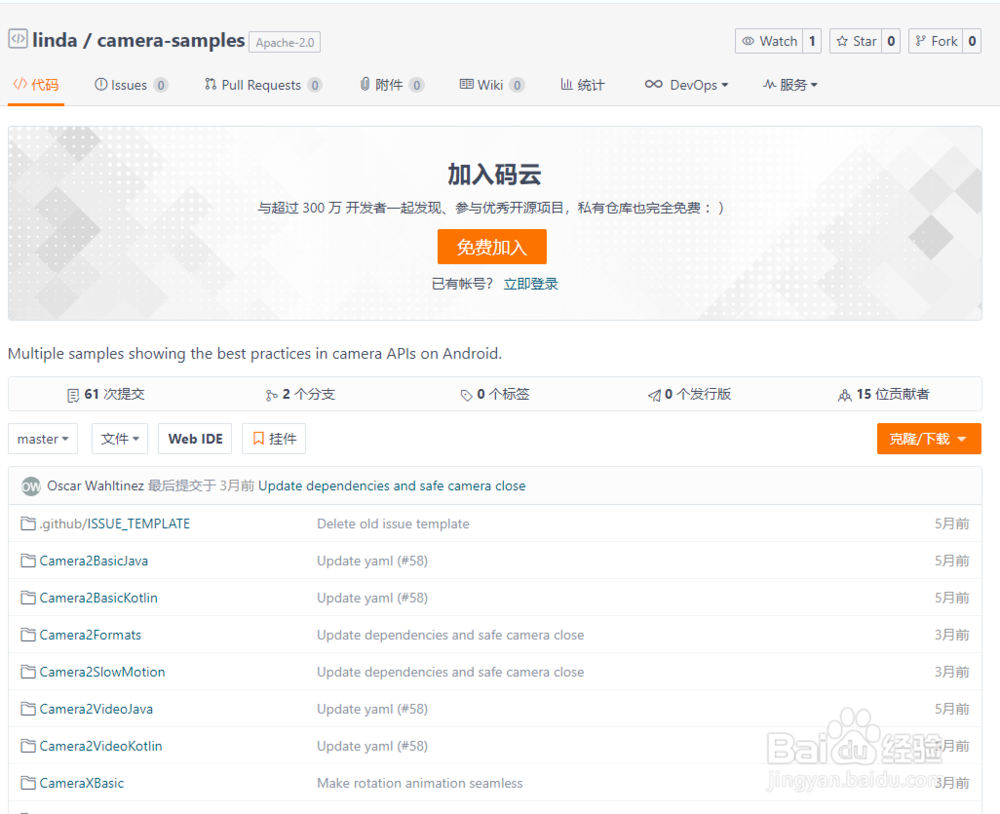Screen dimensions: 1000x814
Task: Click the Camera2BasicKotlin folder icon
Action: (28, 598)
